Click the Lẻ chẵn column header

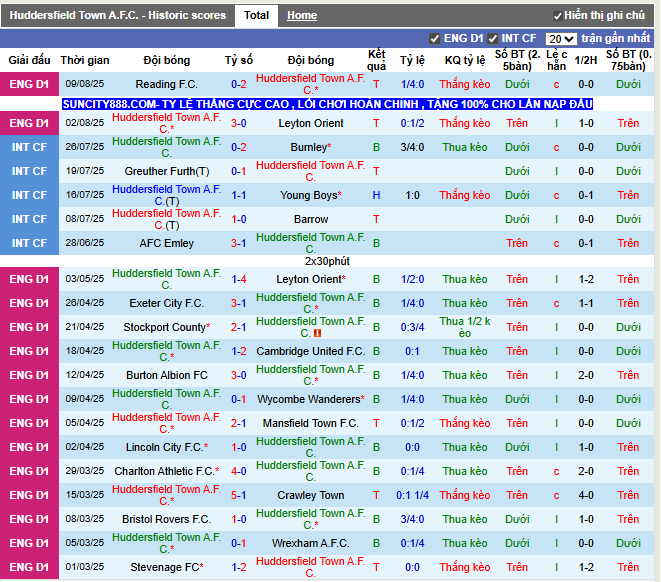pos(556,60)
